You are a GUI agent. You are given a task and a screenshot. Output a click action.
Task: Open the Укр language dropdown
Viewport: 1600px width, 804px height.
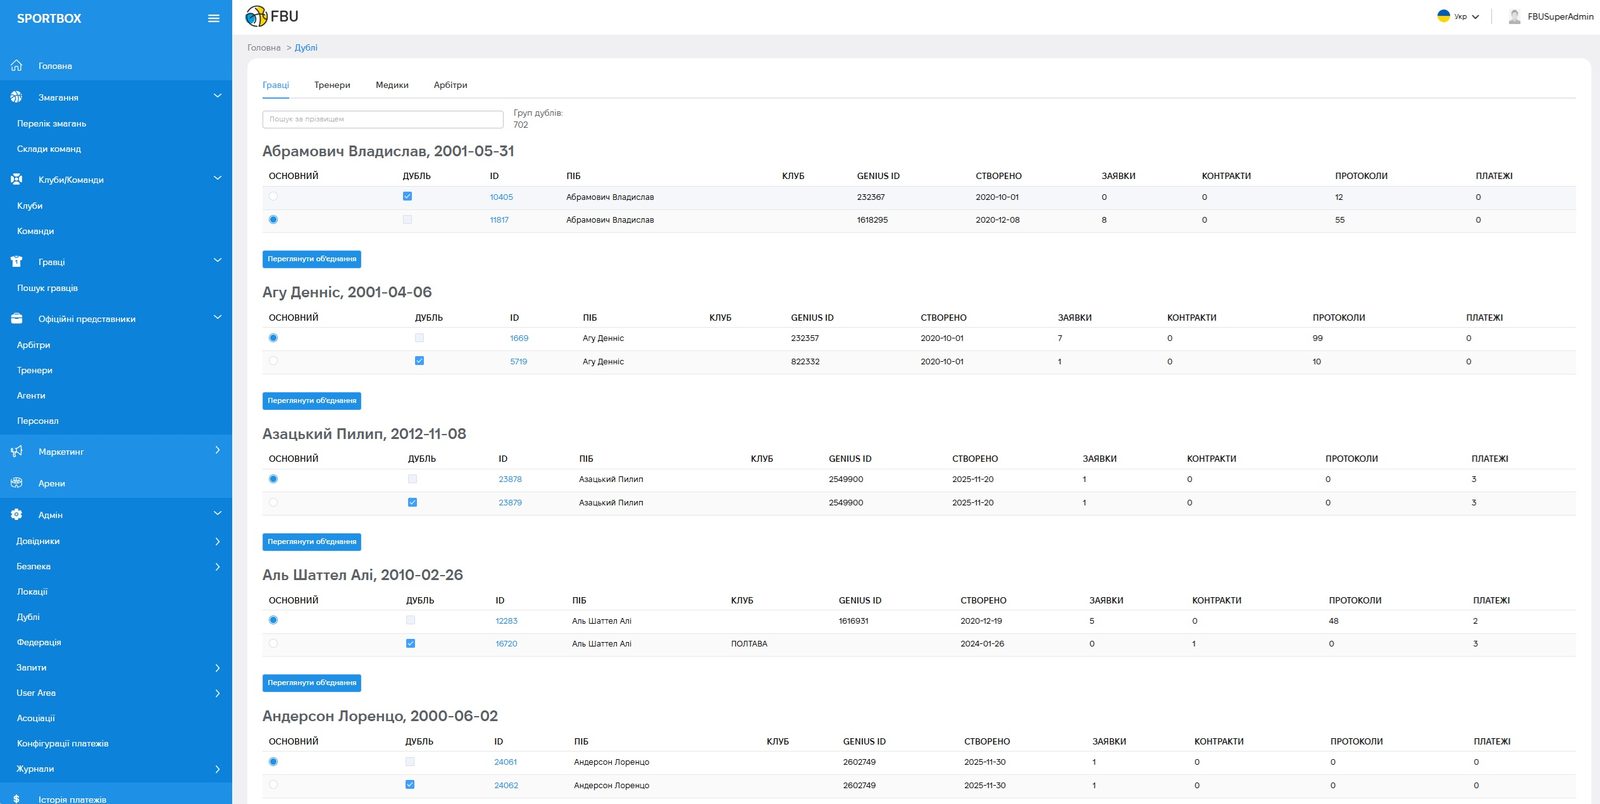[1459, 16]
